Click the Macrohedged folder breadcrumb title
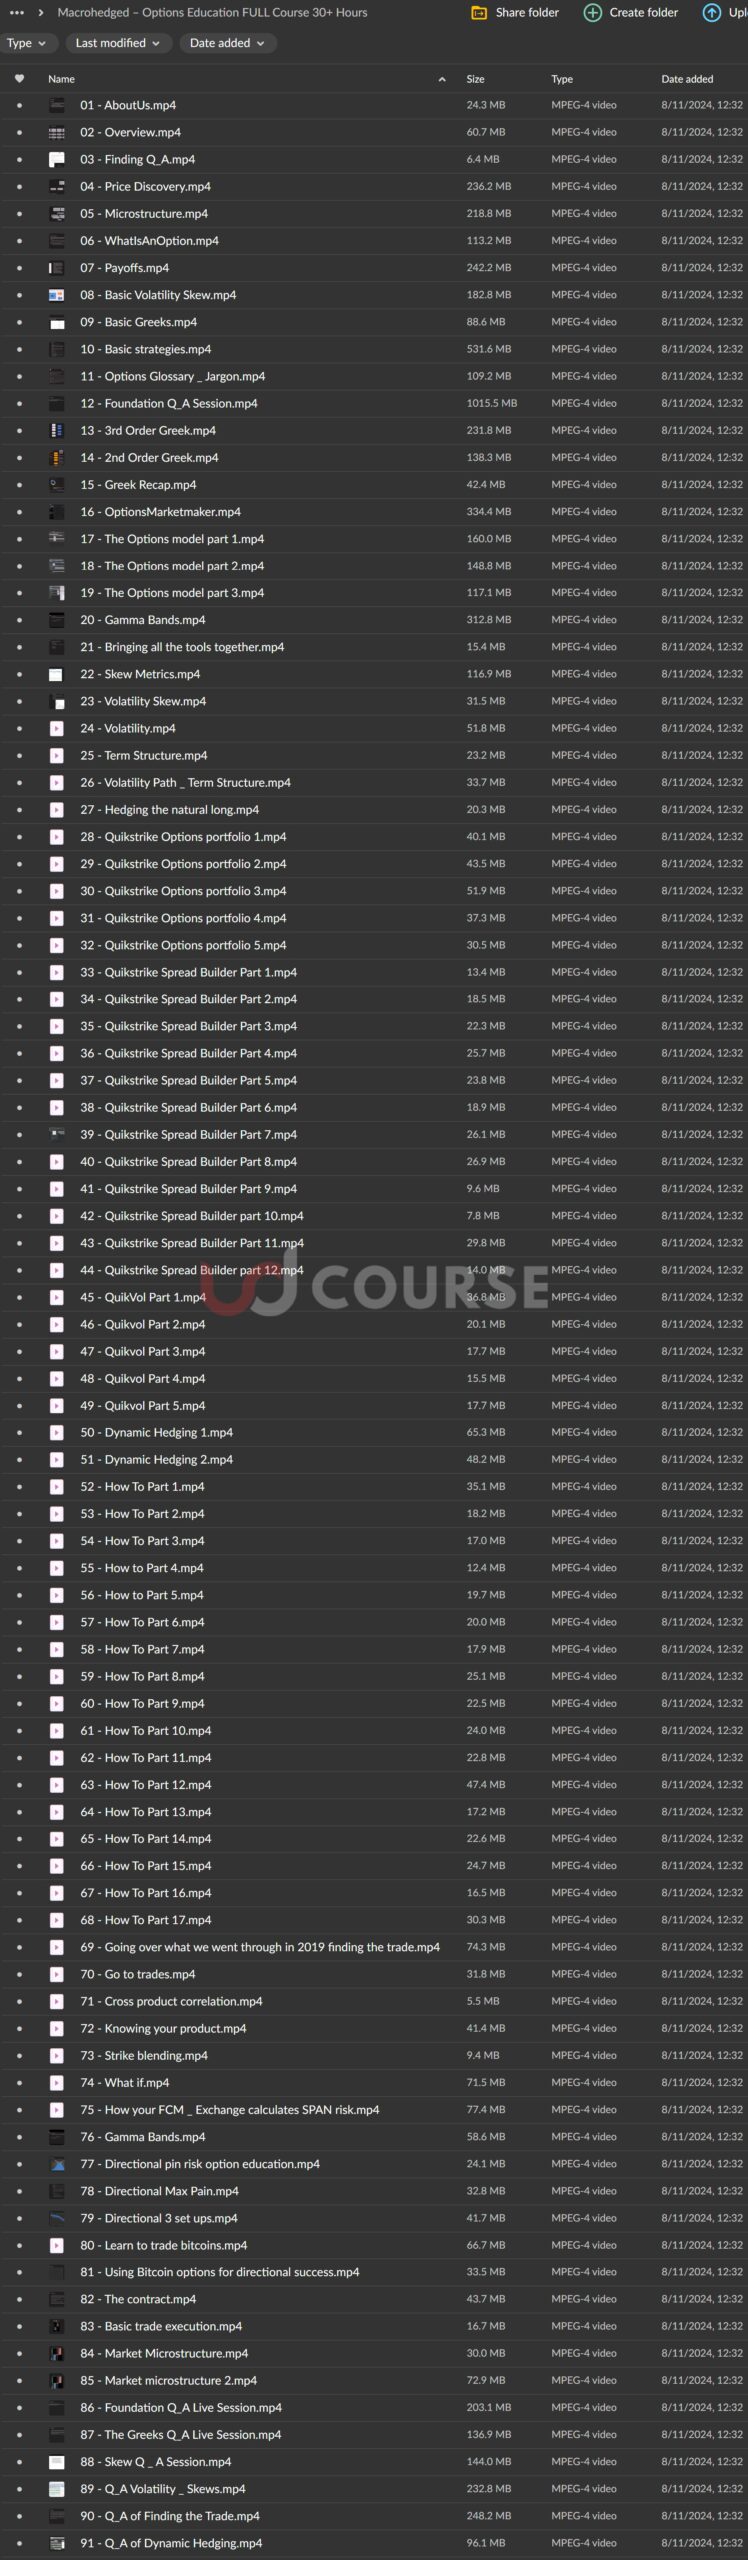Image resolution: width=748 pixels, height=2560 pixels. pos(212,13)
